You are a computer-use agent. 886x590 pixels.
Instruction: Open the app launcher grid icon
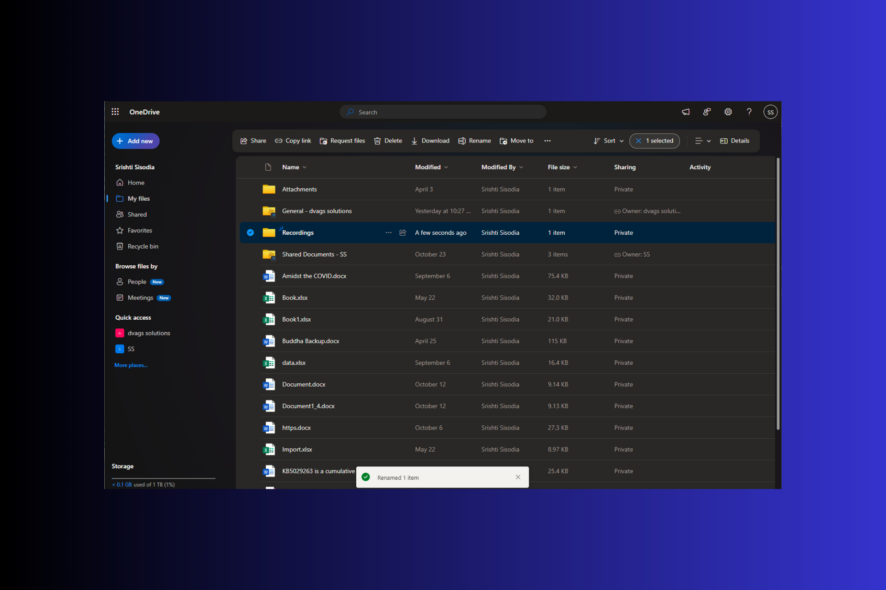(x=115, y=111)
